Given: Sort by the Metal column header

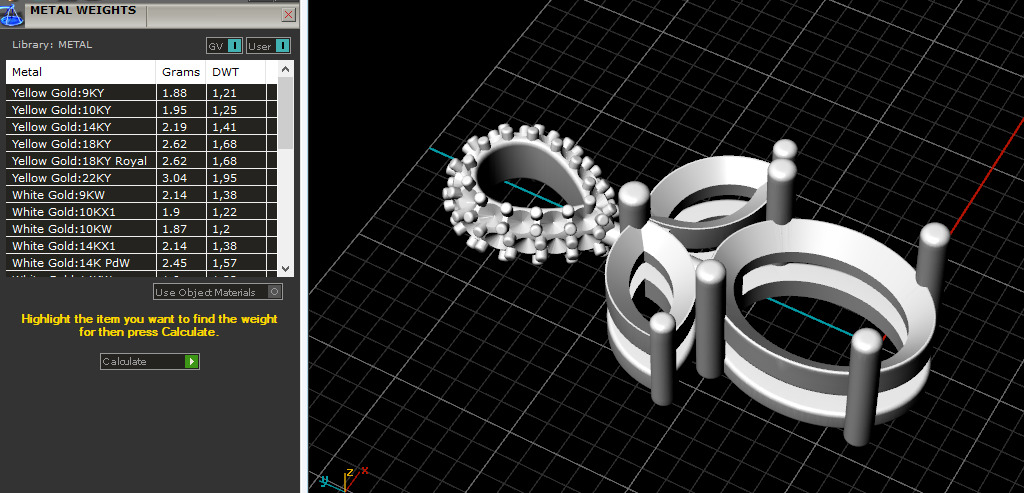Looking at the screenshot, I should pos(81,72).
